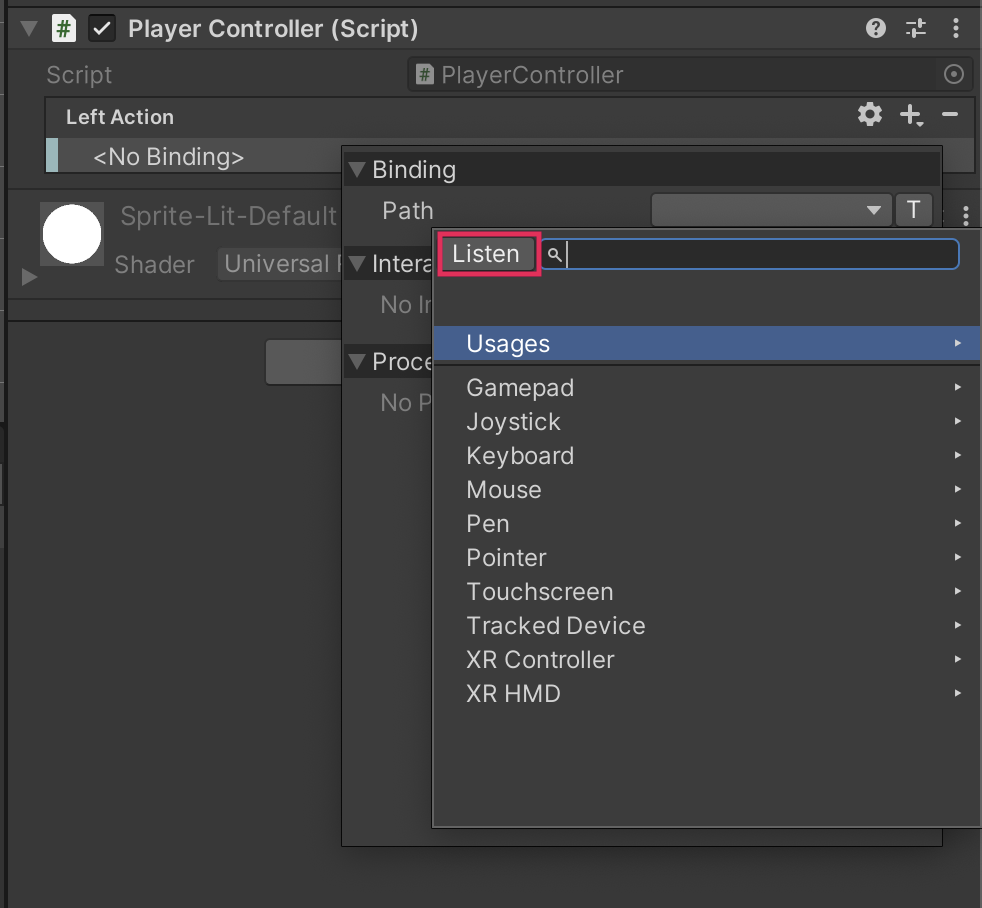This screenshot has width=982, height=908.
Task: Open the Keyboard submenu
Action: click(520, 456)
